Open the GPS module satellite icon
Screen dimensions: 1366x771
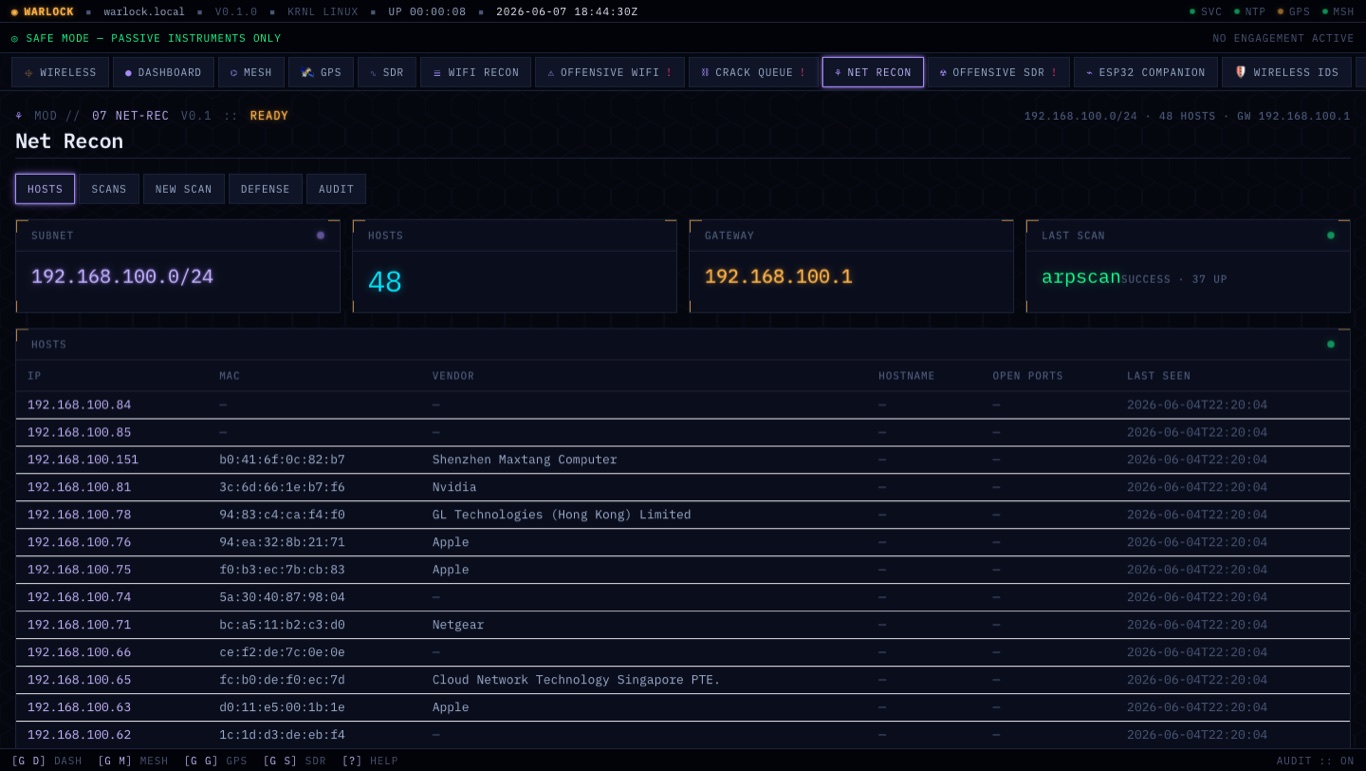tap(308, 73)
